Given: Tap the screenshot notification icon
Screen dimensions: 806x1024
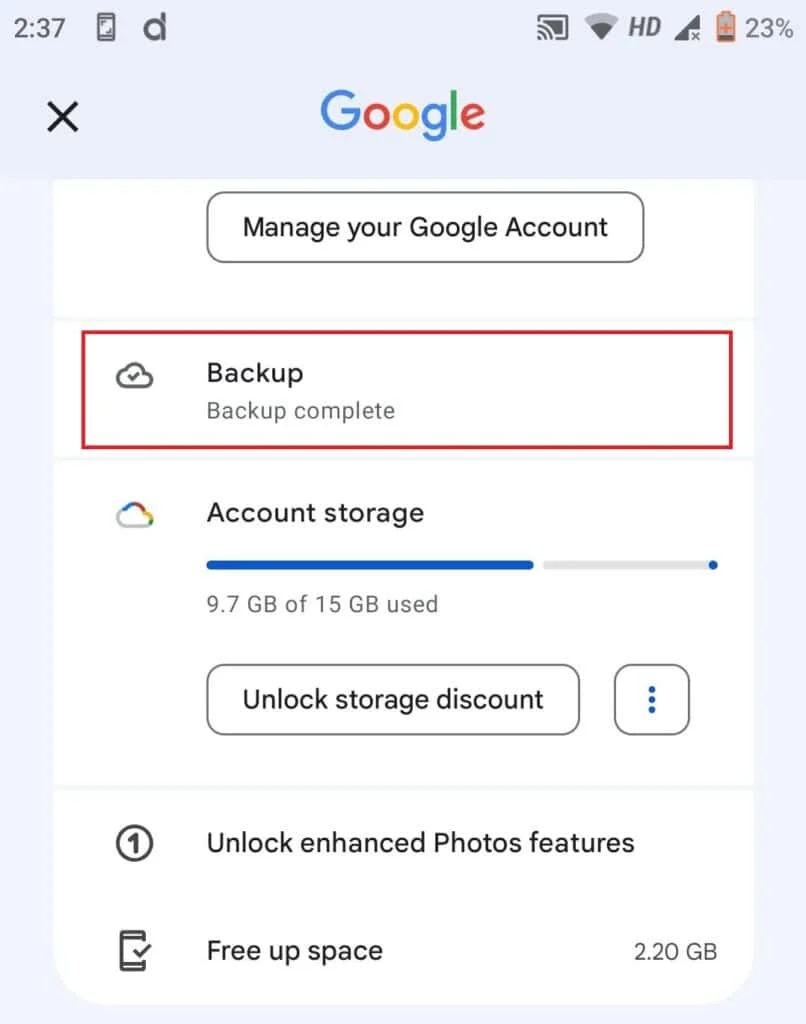Looking at the screenshot, I should click(x=106, y=28).
